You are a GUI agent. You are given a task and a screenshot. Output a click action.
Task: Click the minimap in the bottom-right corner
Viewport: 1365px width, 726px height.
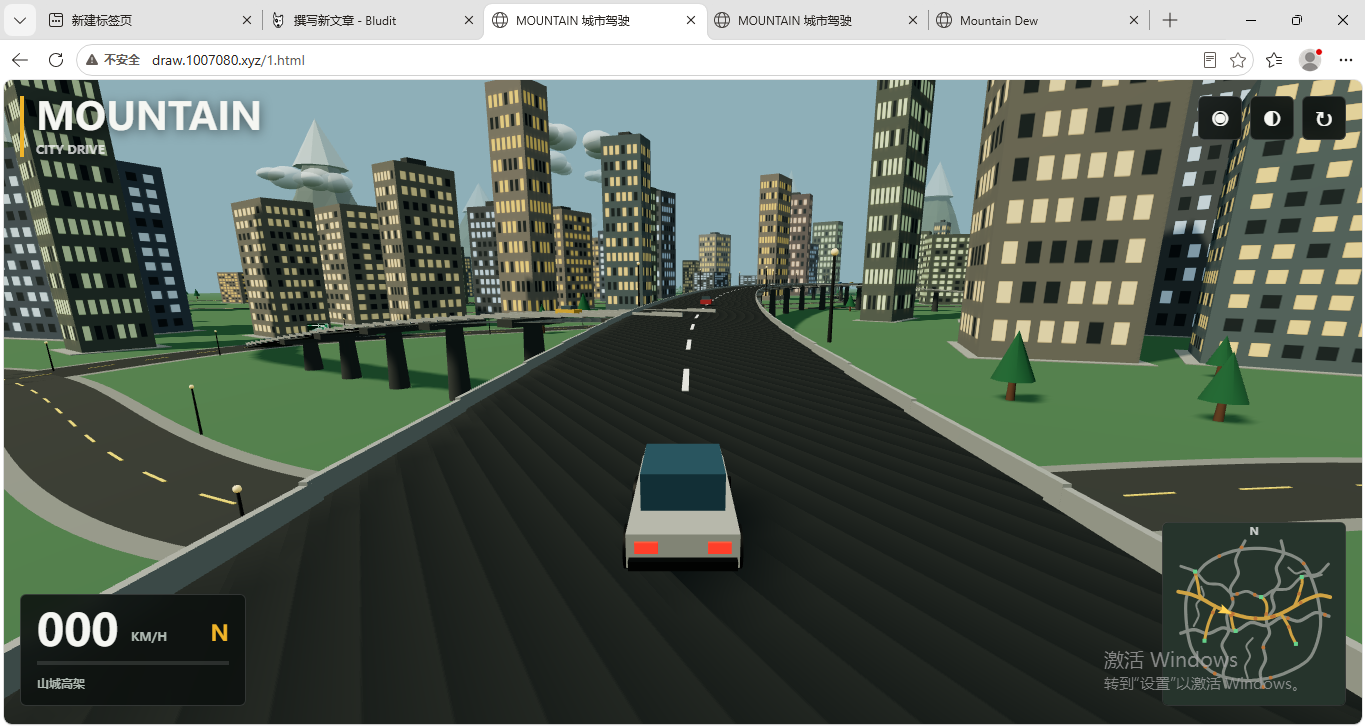click(x=1254, y=614)
